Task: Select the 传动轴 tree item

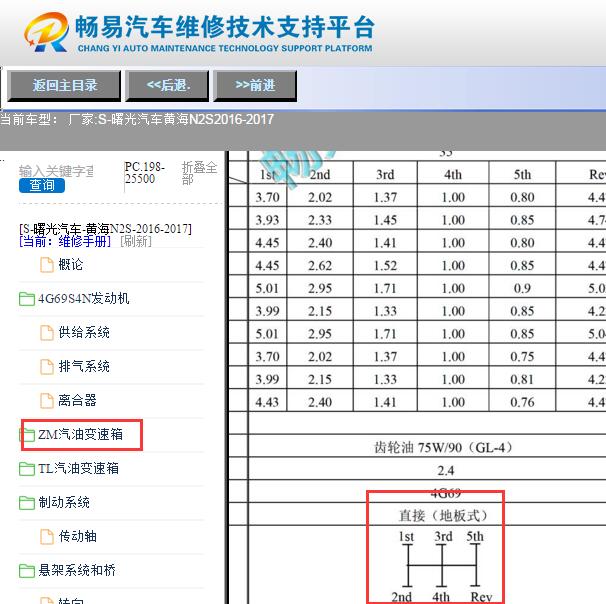Action: click(77, 537)
